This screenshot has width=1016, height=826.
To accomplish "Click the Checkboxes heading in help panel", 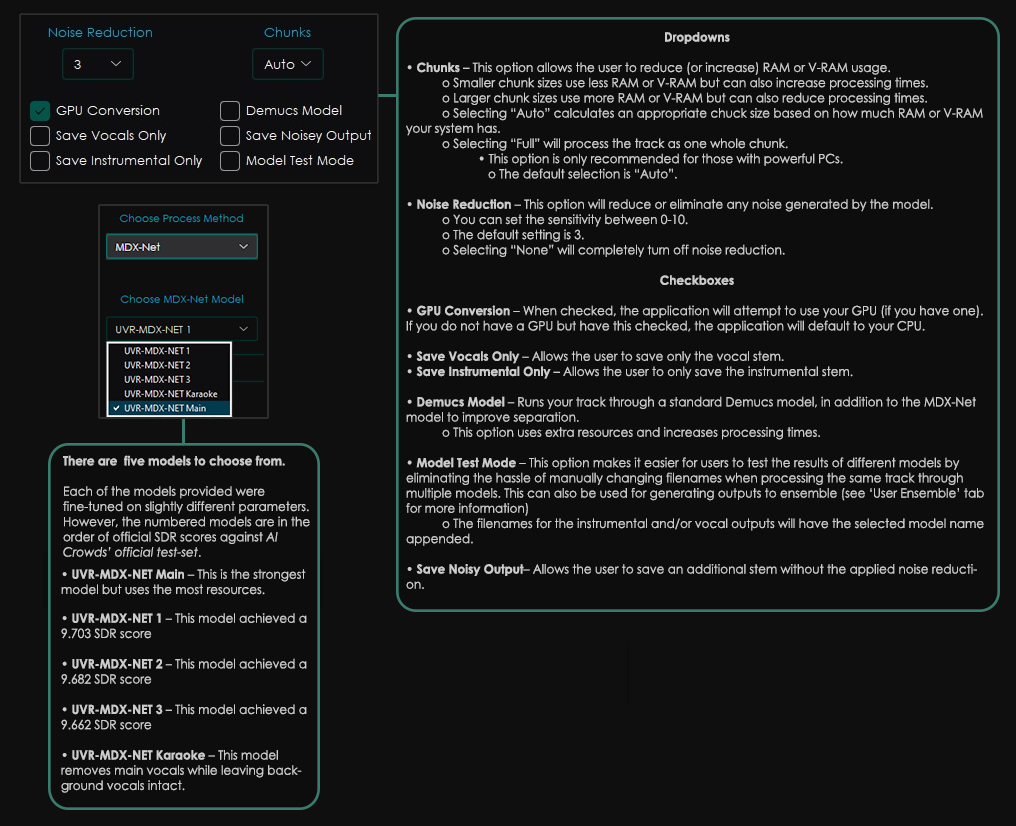I will [x=697, y=281].
